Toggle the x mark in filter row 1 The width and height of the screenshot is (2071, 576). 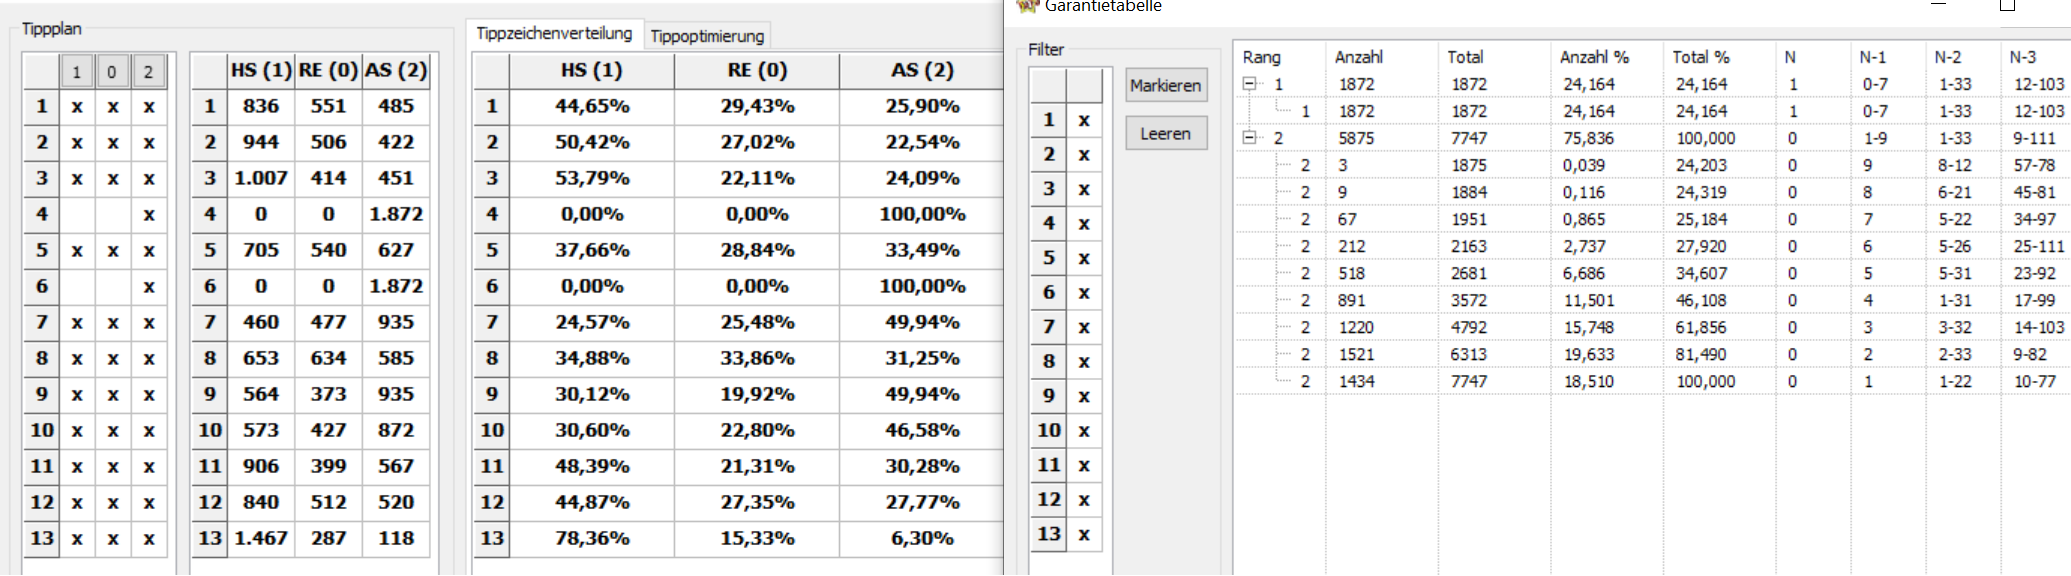coord(1084,120)
